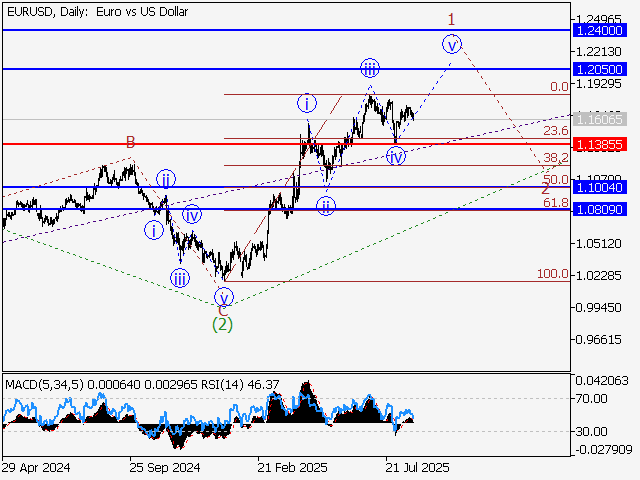Click the circled wave v marker above the red C

click(x=224, y=297)
